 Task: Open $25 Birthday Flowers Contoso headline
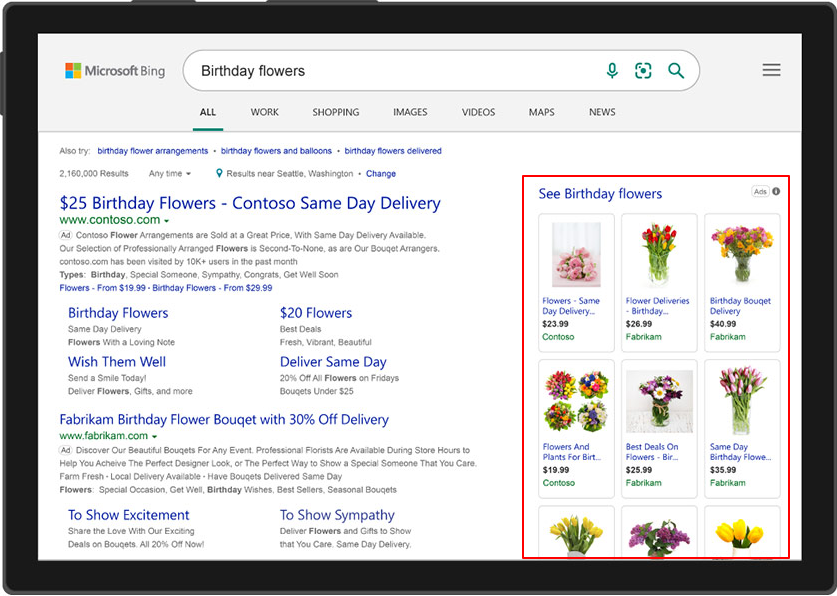(250, 203)
